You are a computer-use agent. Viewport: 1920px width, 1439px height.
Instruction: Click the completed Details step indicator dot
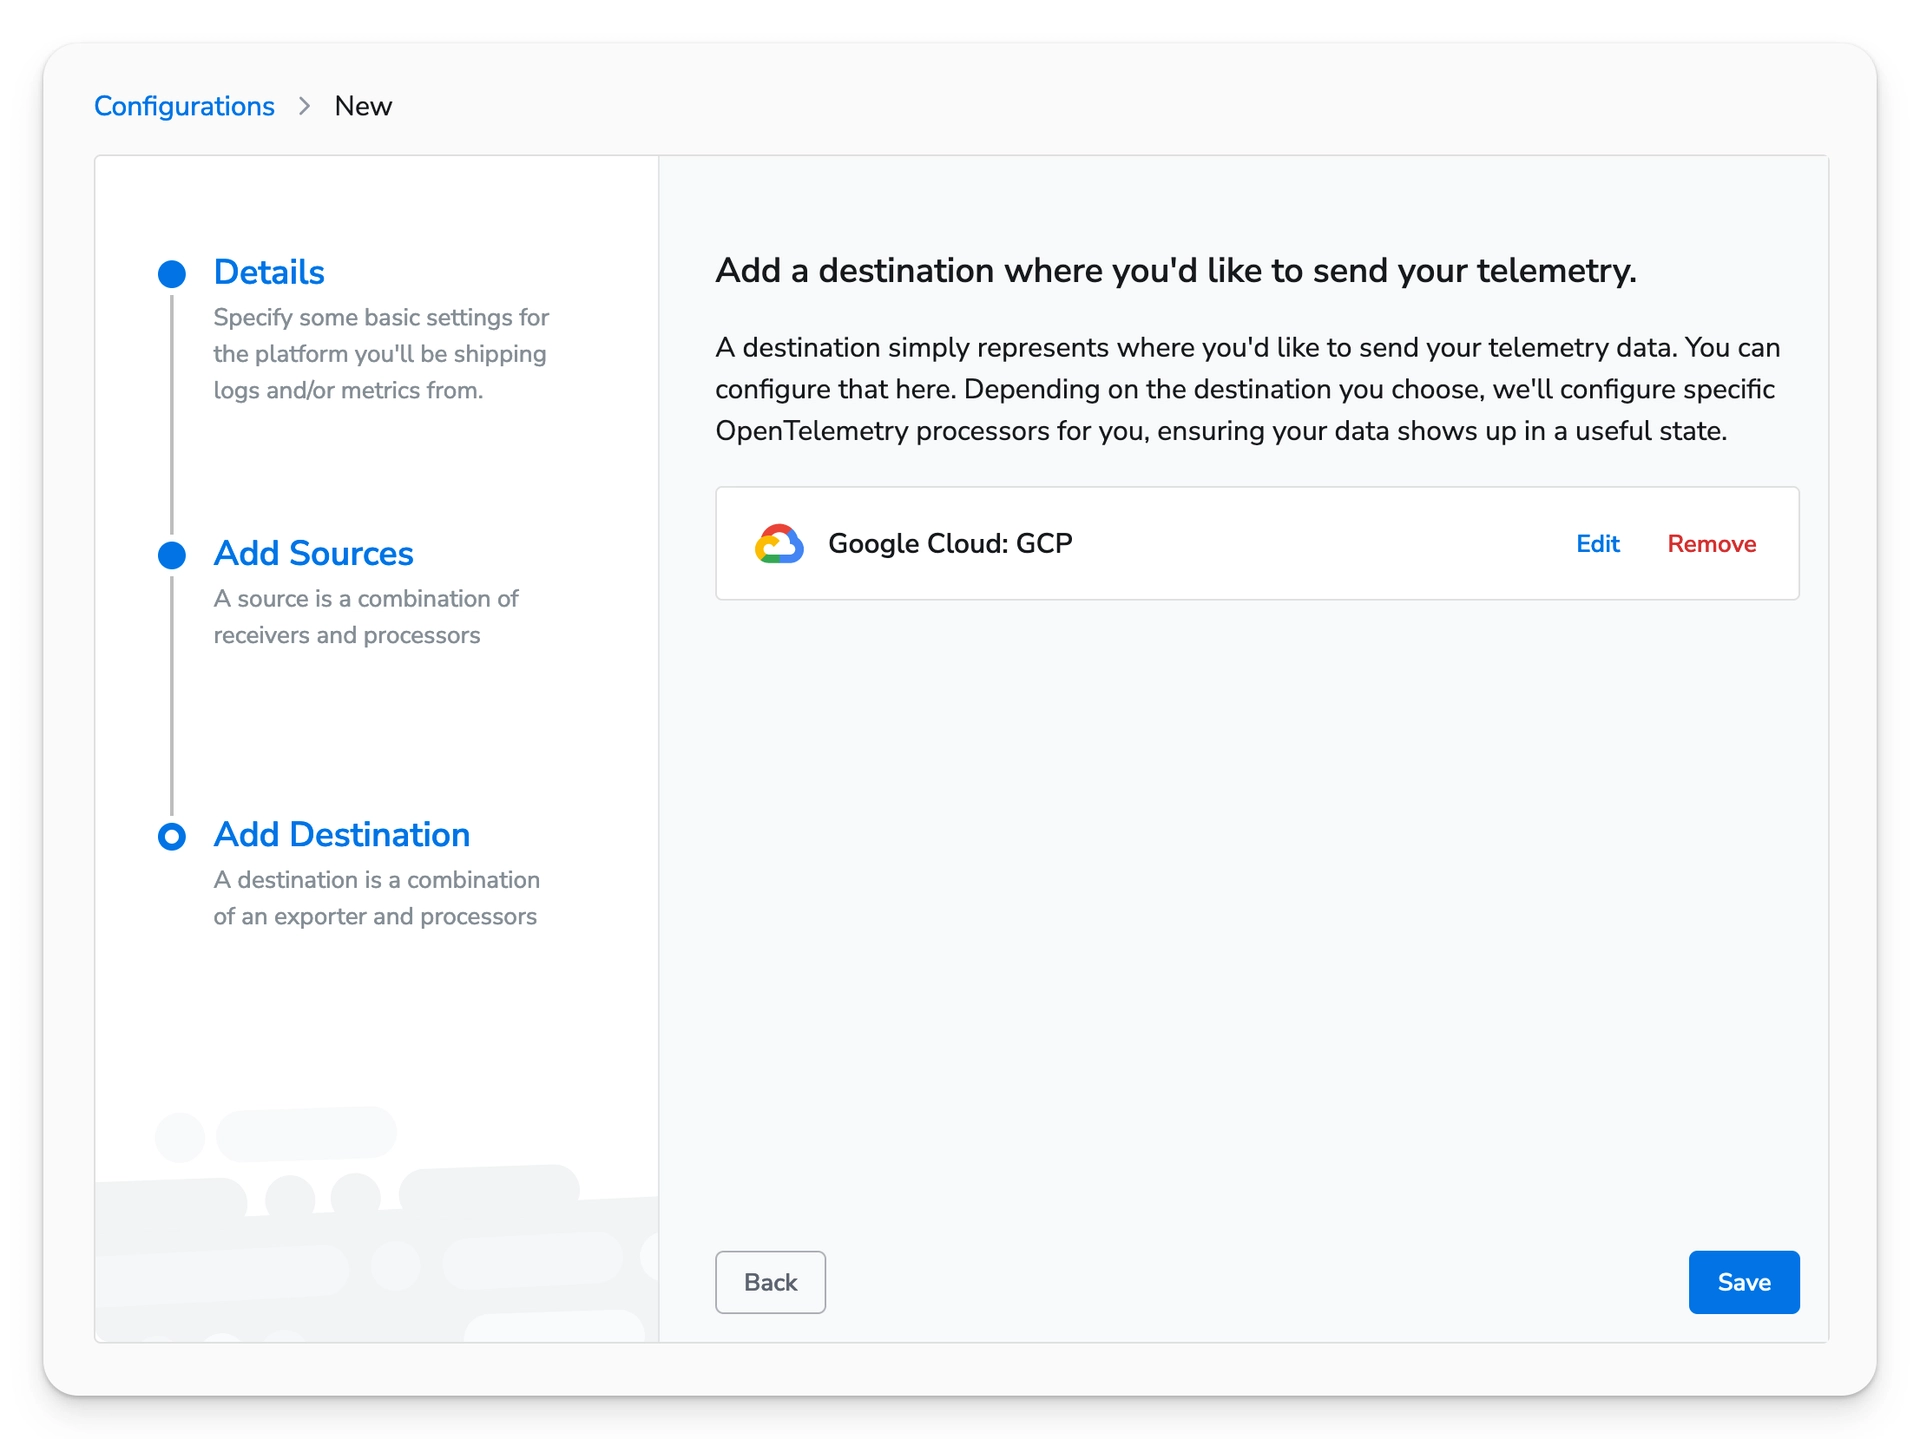pos(172,273)
